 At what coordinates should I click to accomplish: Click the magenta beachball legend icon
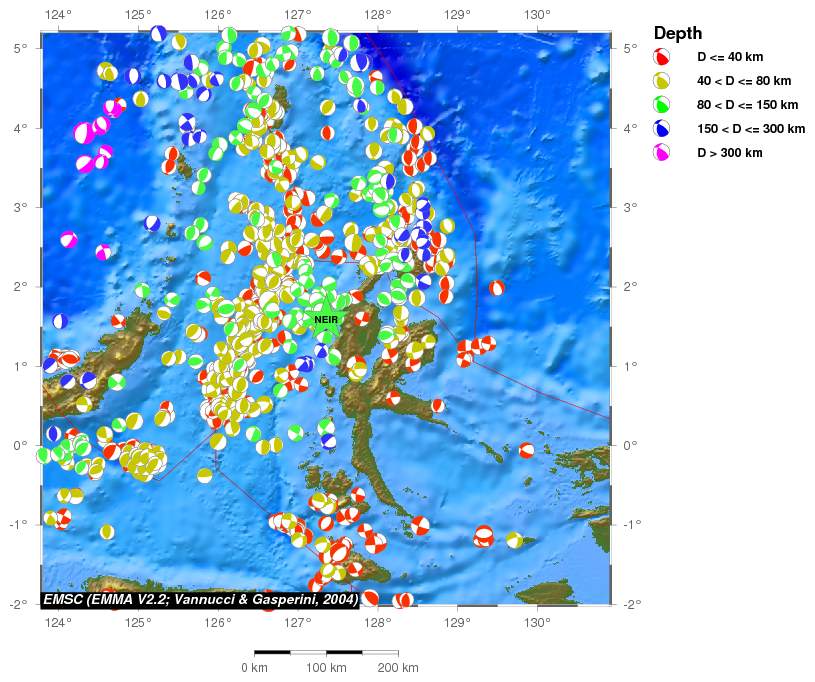[x=662, y=152]
